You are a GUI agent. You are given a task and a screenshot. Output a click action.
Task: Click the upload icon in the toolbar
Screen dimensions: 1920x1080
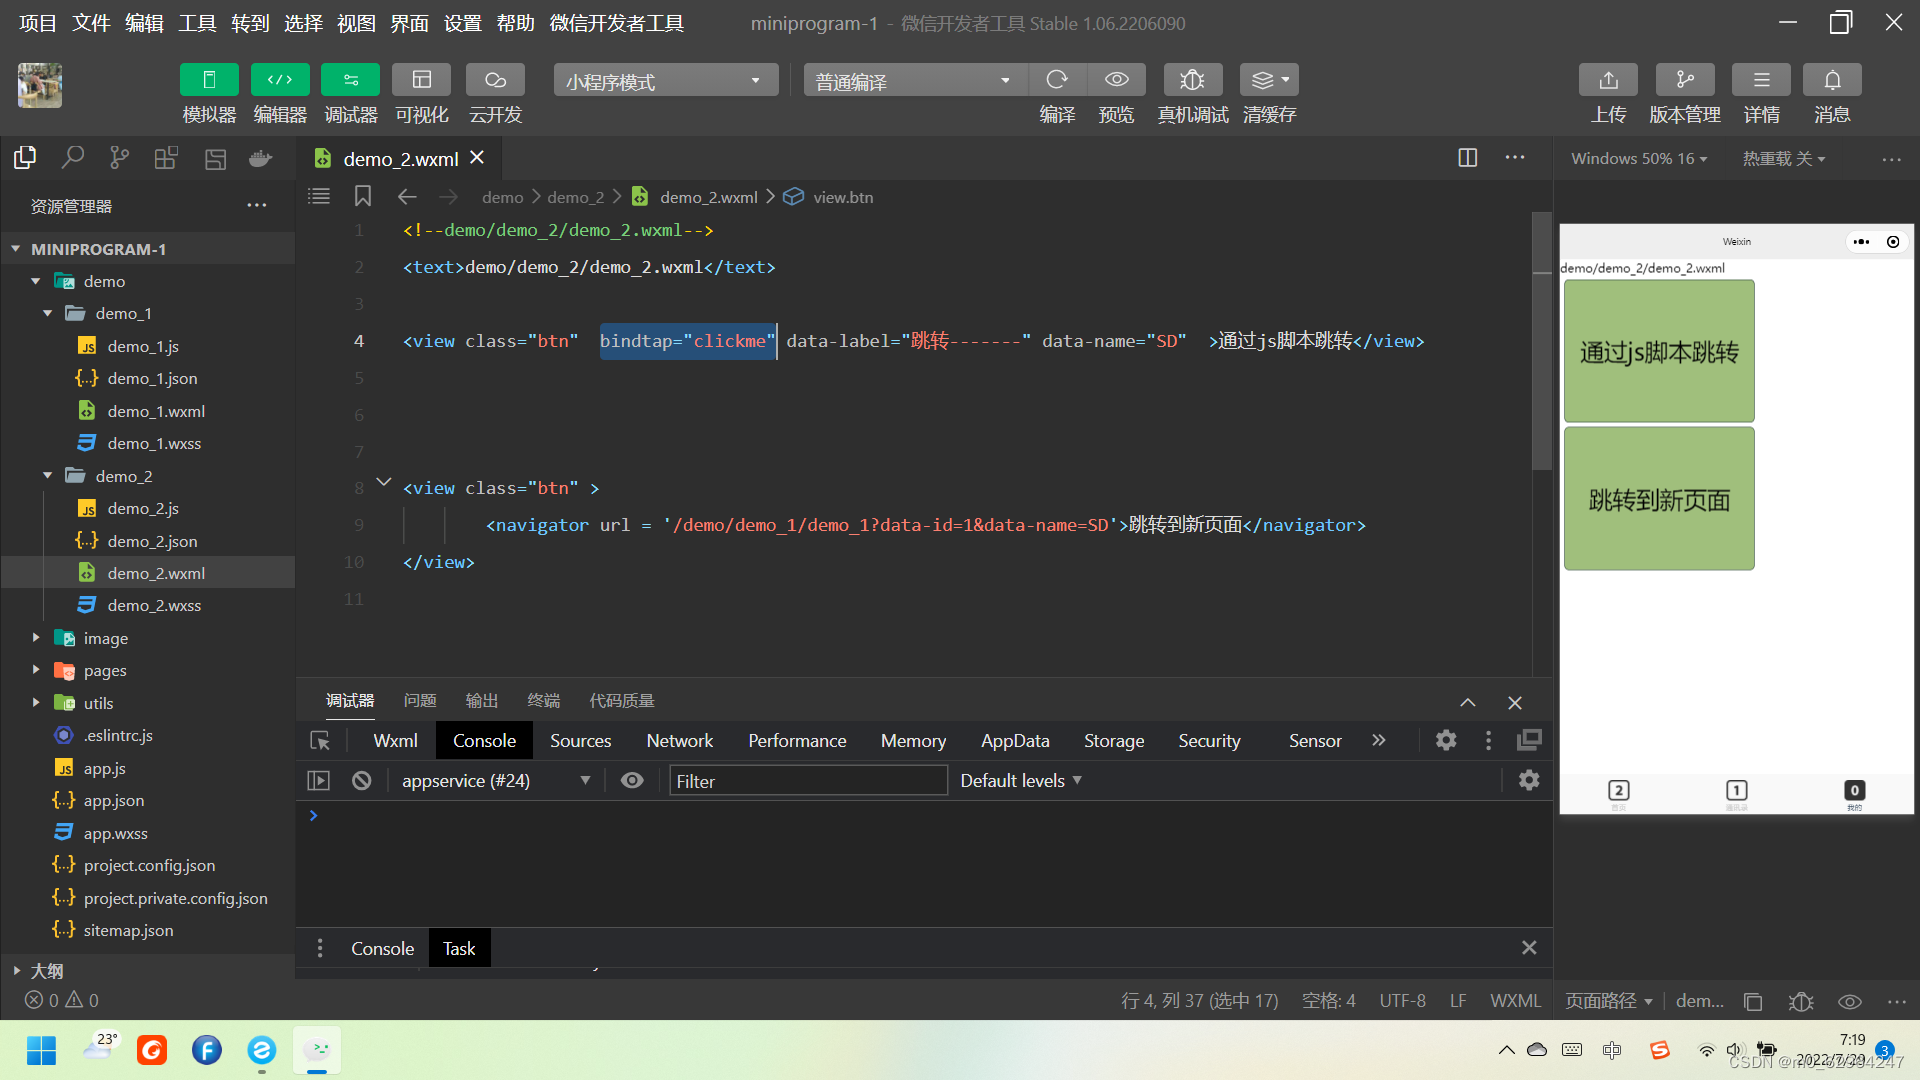1608,80
